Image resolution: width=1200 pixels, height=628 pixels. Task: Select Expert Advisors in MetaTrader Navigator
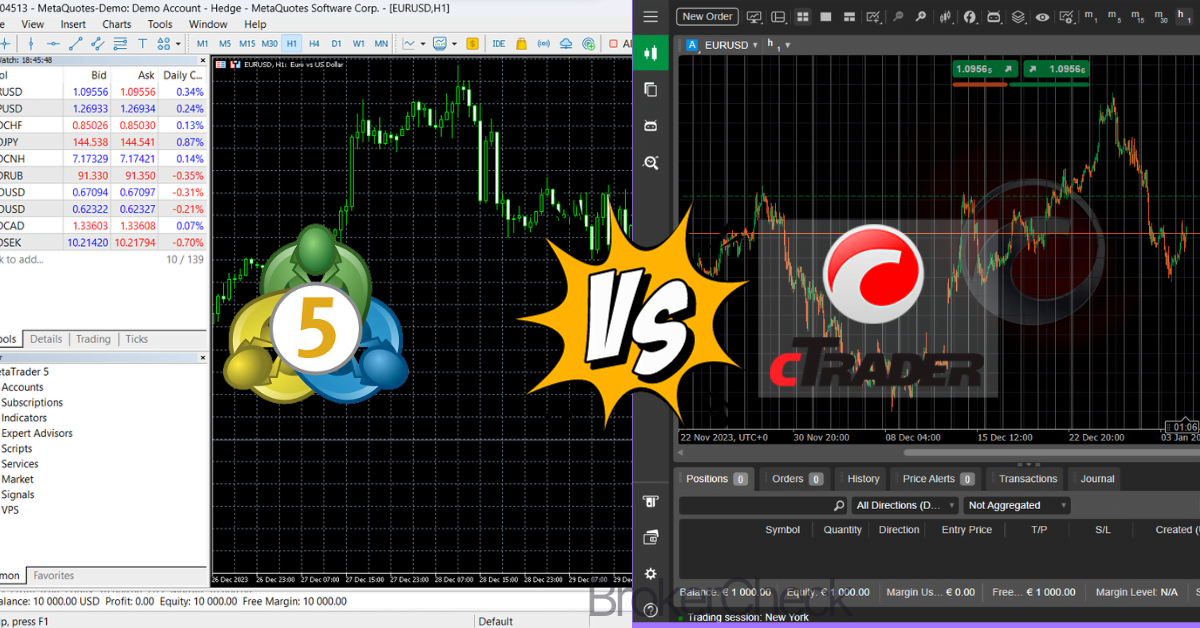38,433
